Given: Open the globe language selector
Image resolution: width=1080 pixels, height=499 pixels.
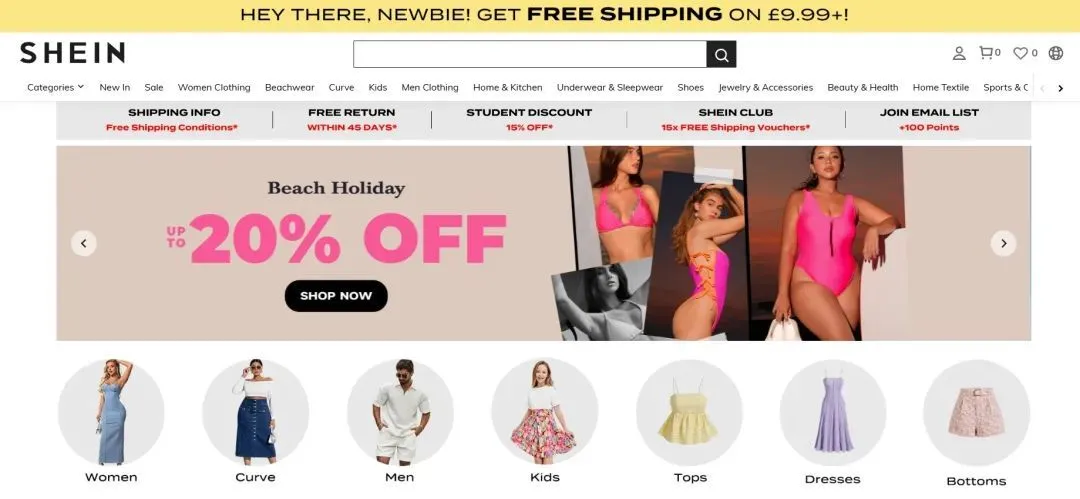Looking at the screenshot, I should (x=1055, y=53).
